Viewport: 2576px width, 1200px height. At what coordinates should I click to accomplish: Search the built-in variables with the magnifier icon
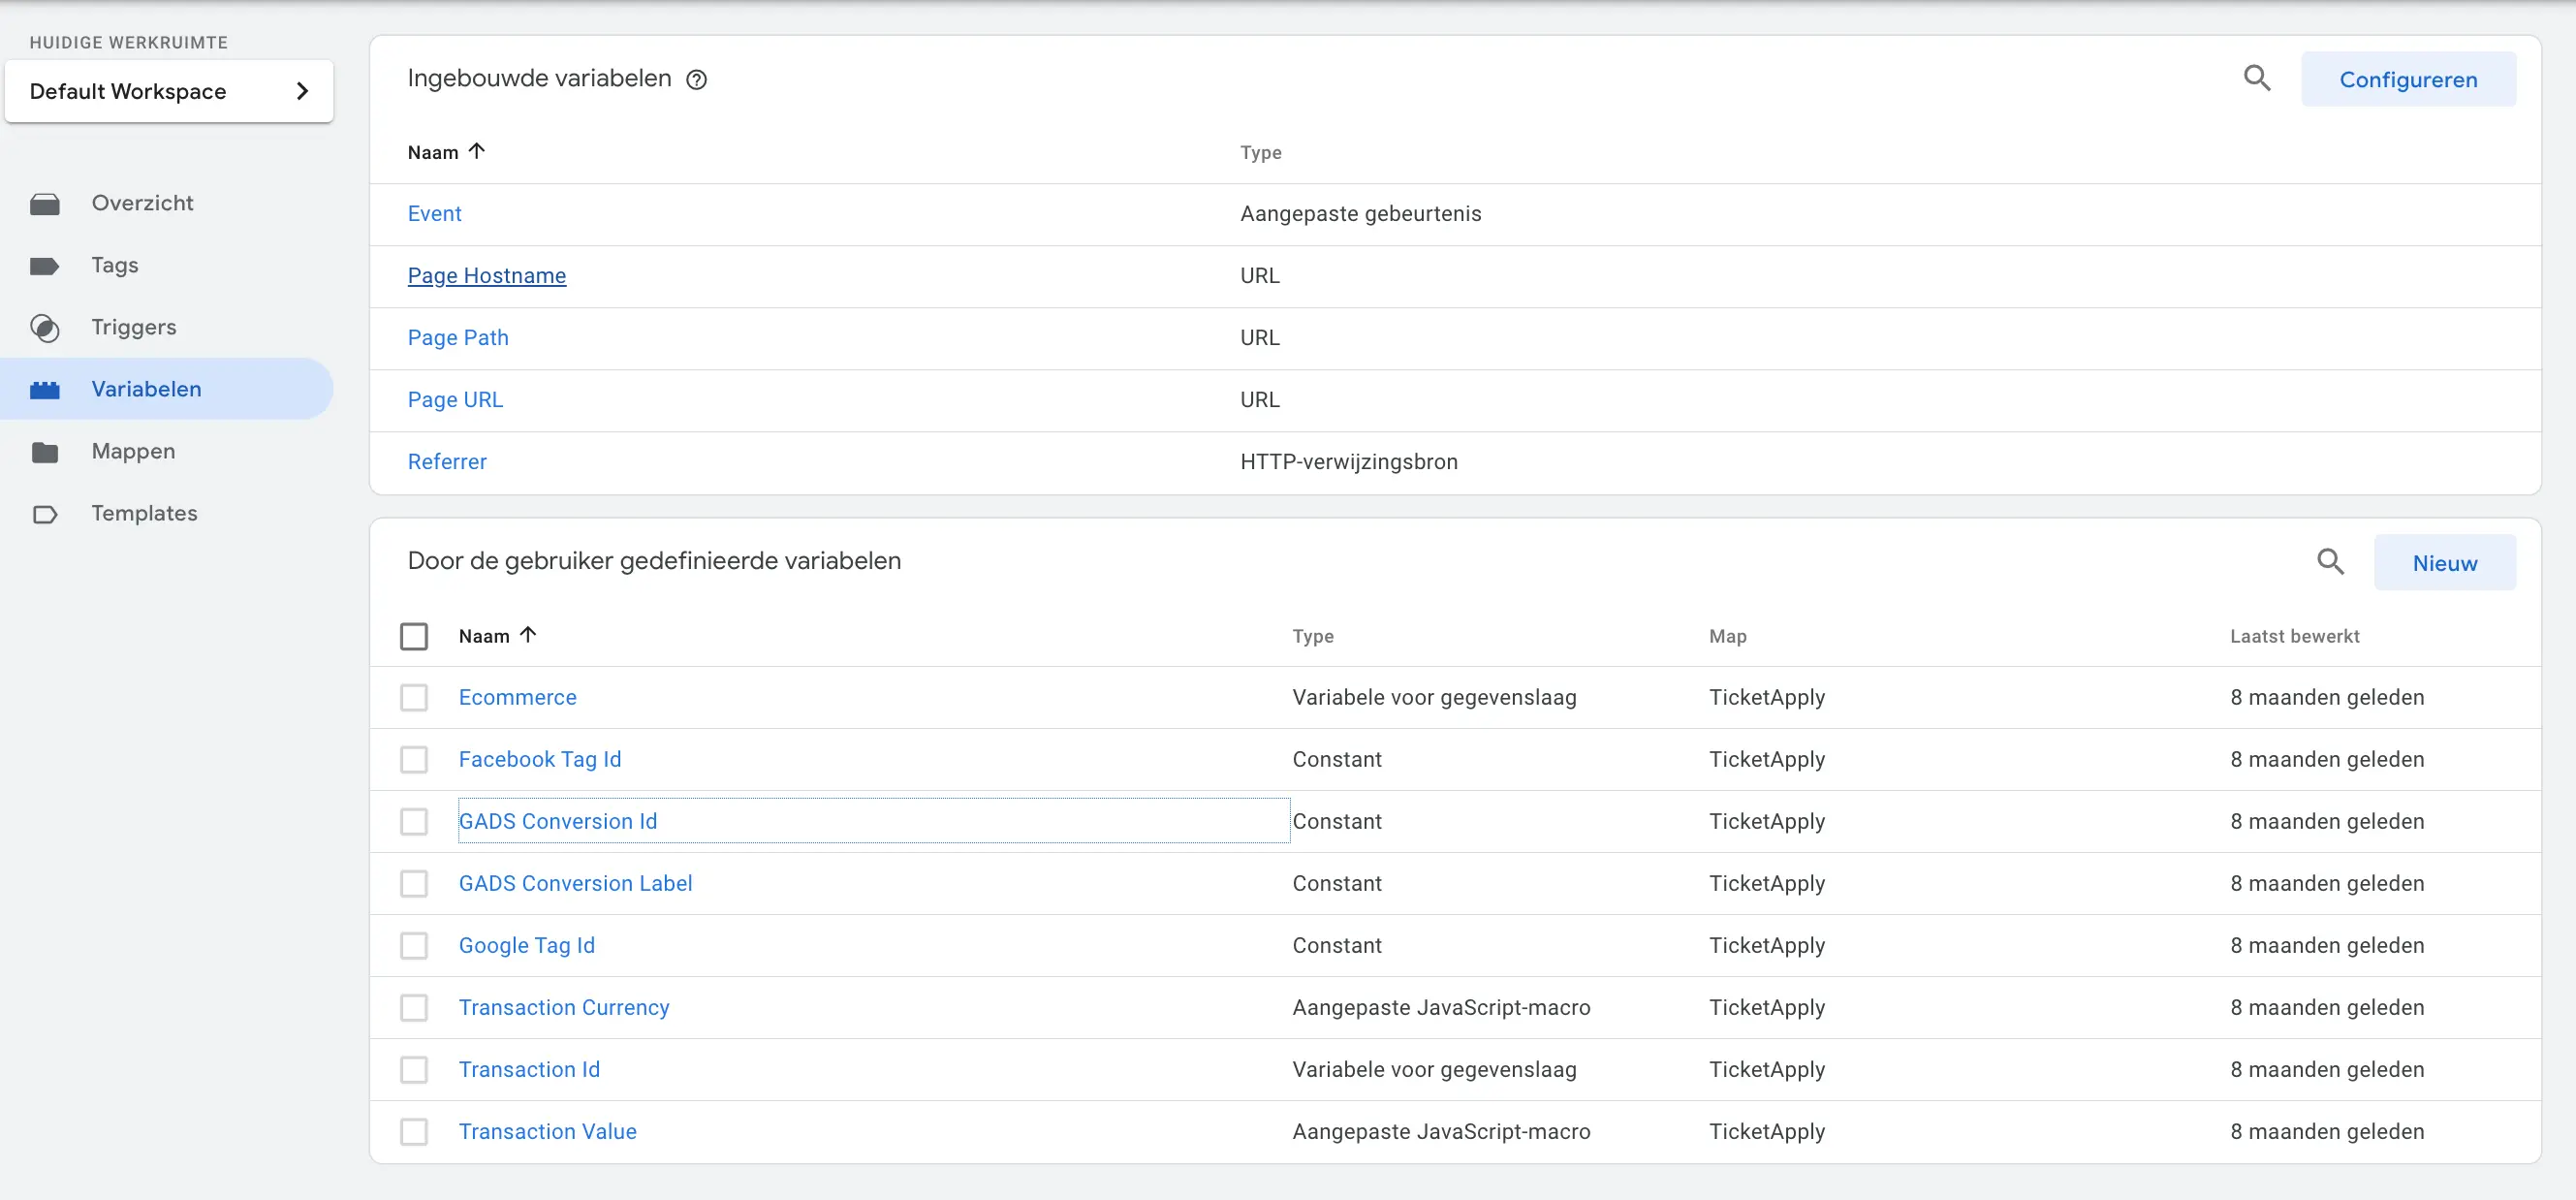click(2256, 78)
